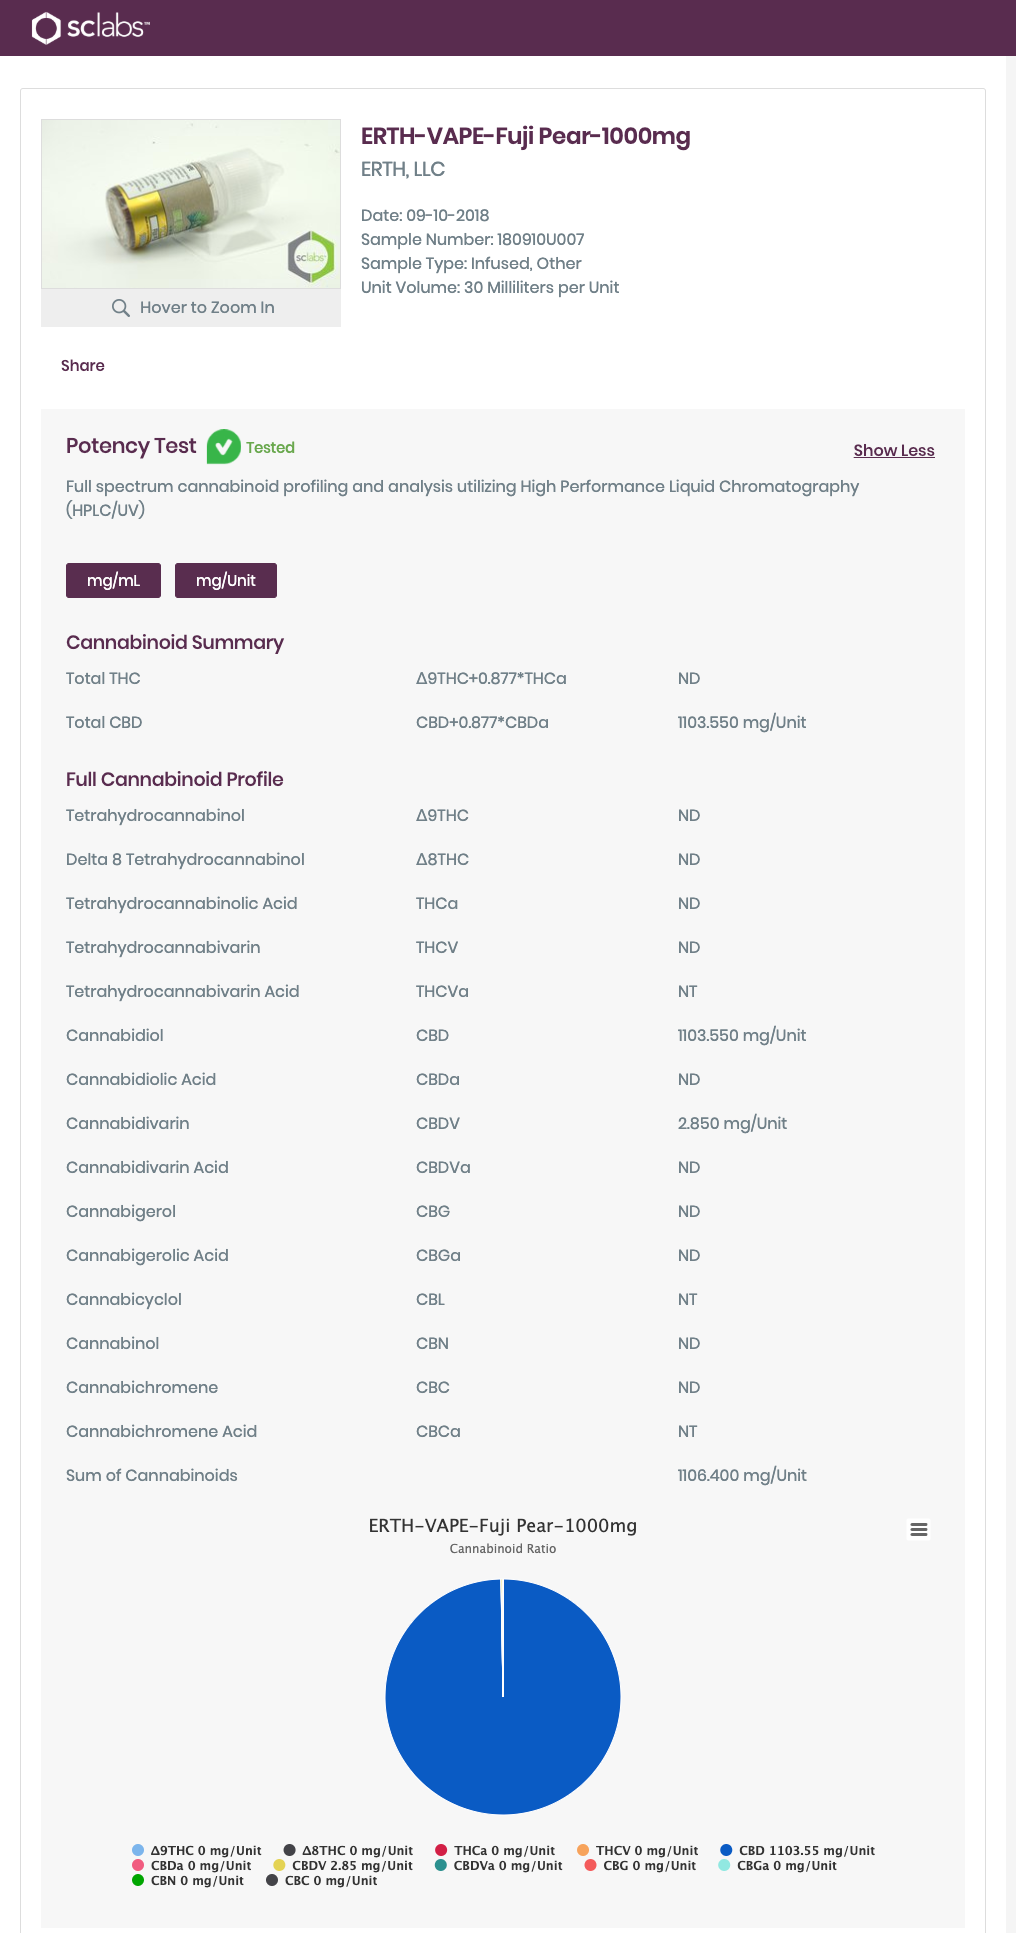
Task: Click the vape bottle product thumbnail
Action: [x=190, y=205]
